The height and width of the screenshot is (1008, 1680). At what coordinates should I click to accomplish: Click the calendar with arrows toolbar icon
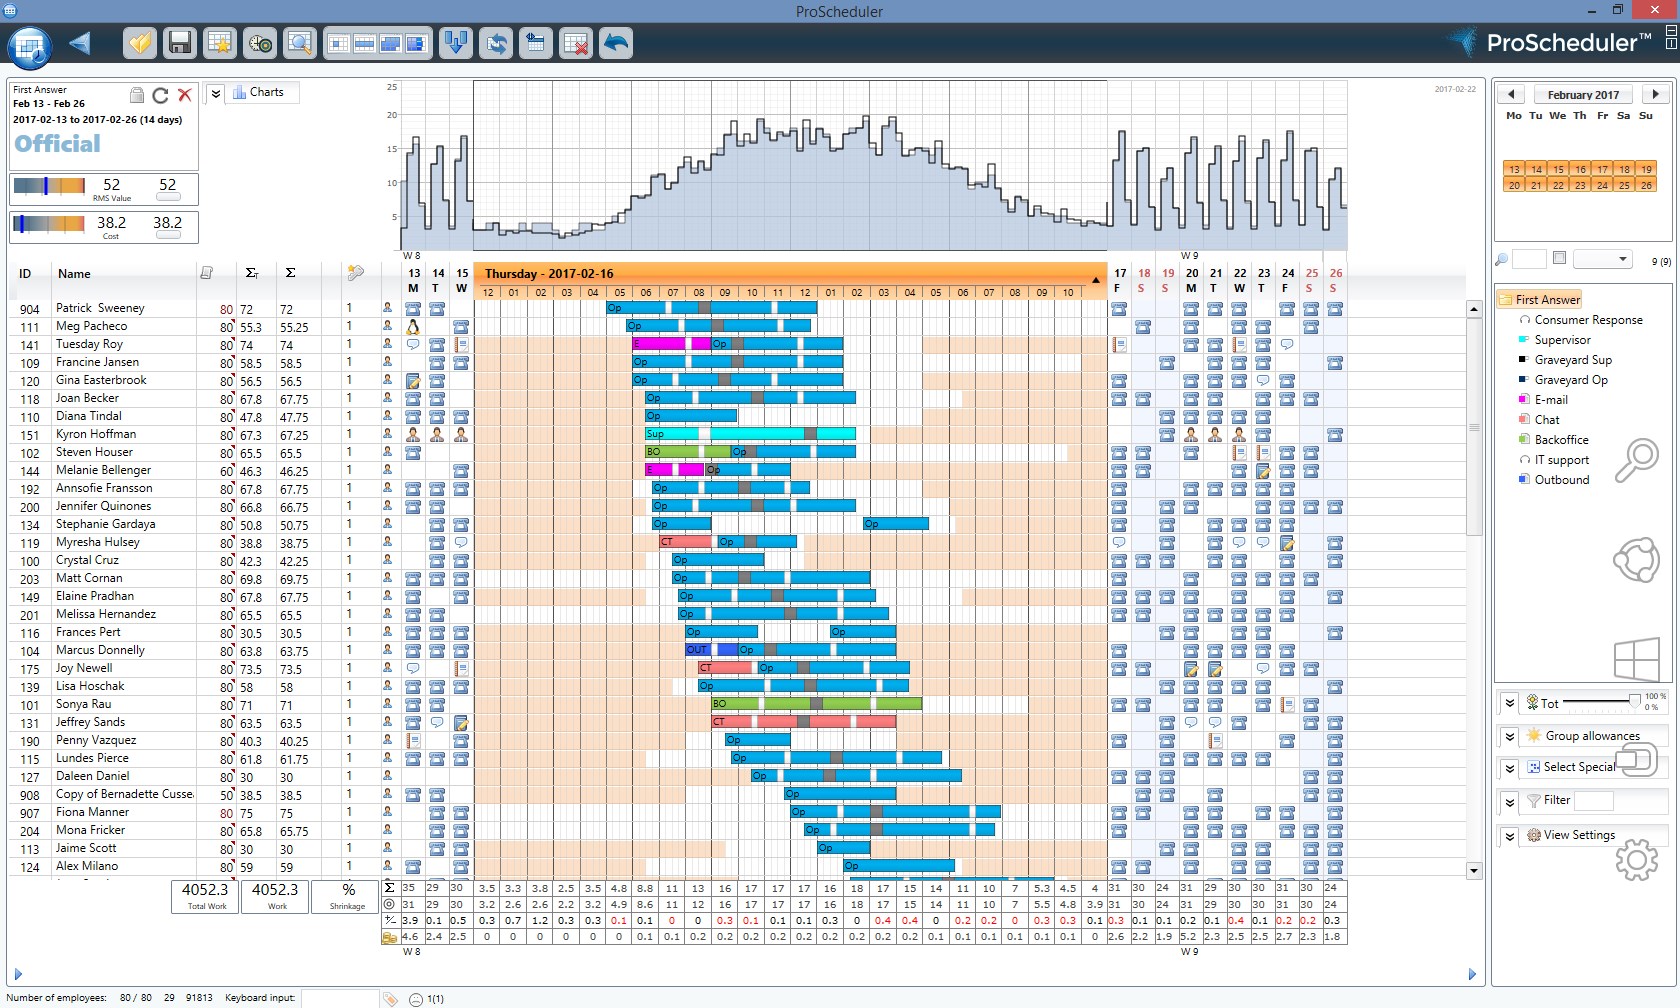pos(536,43)
